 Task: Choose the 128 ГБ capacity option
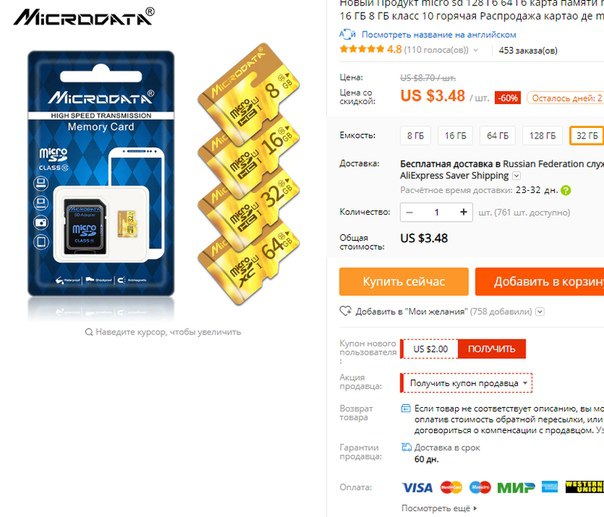[x=542, y=136]
